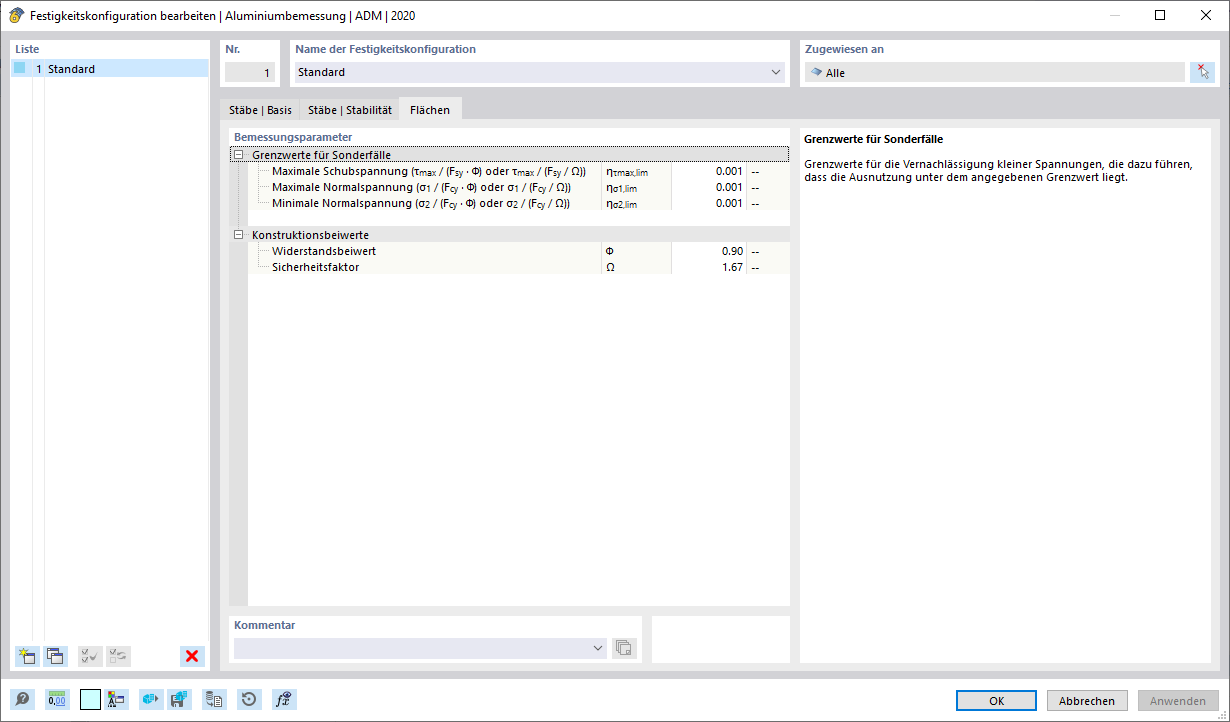
Task: Click the Zugewiesen an field Alle
Action: click(x=994, y=72)
